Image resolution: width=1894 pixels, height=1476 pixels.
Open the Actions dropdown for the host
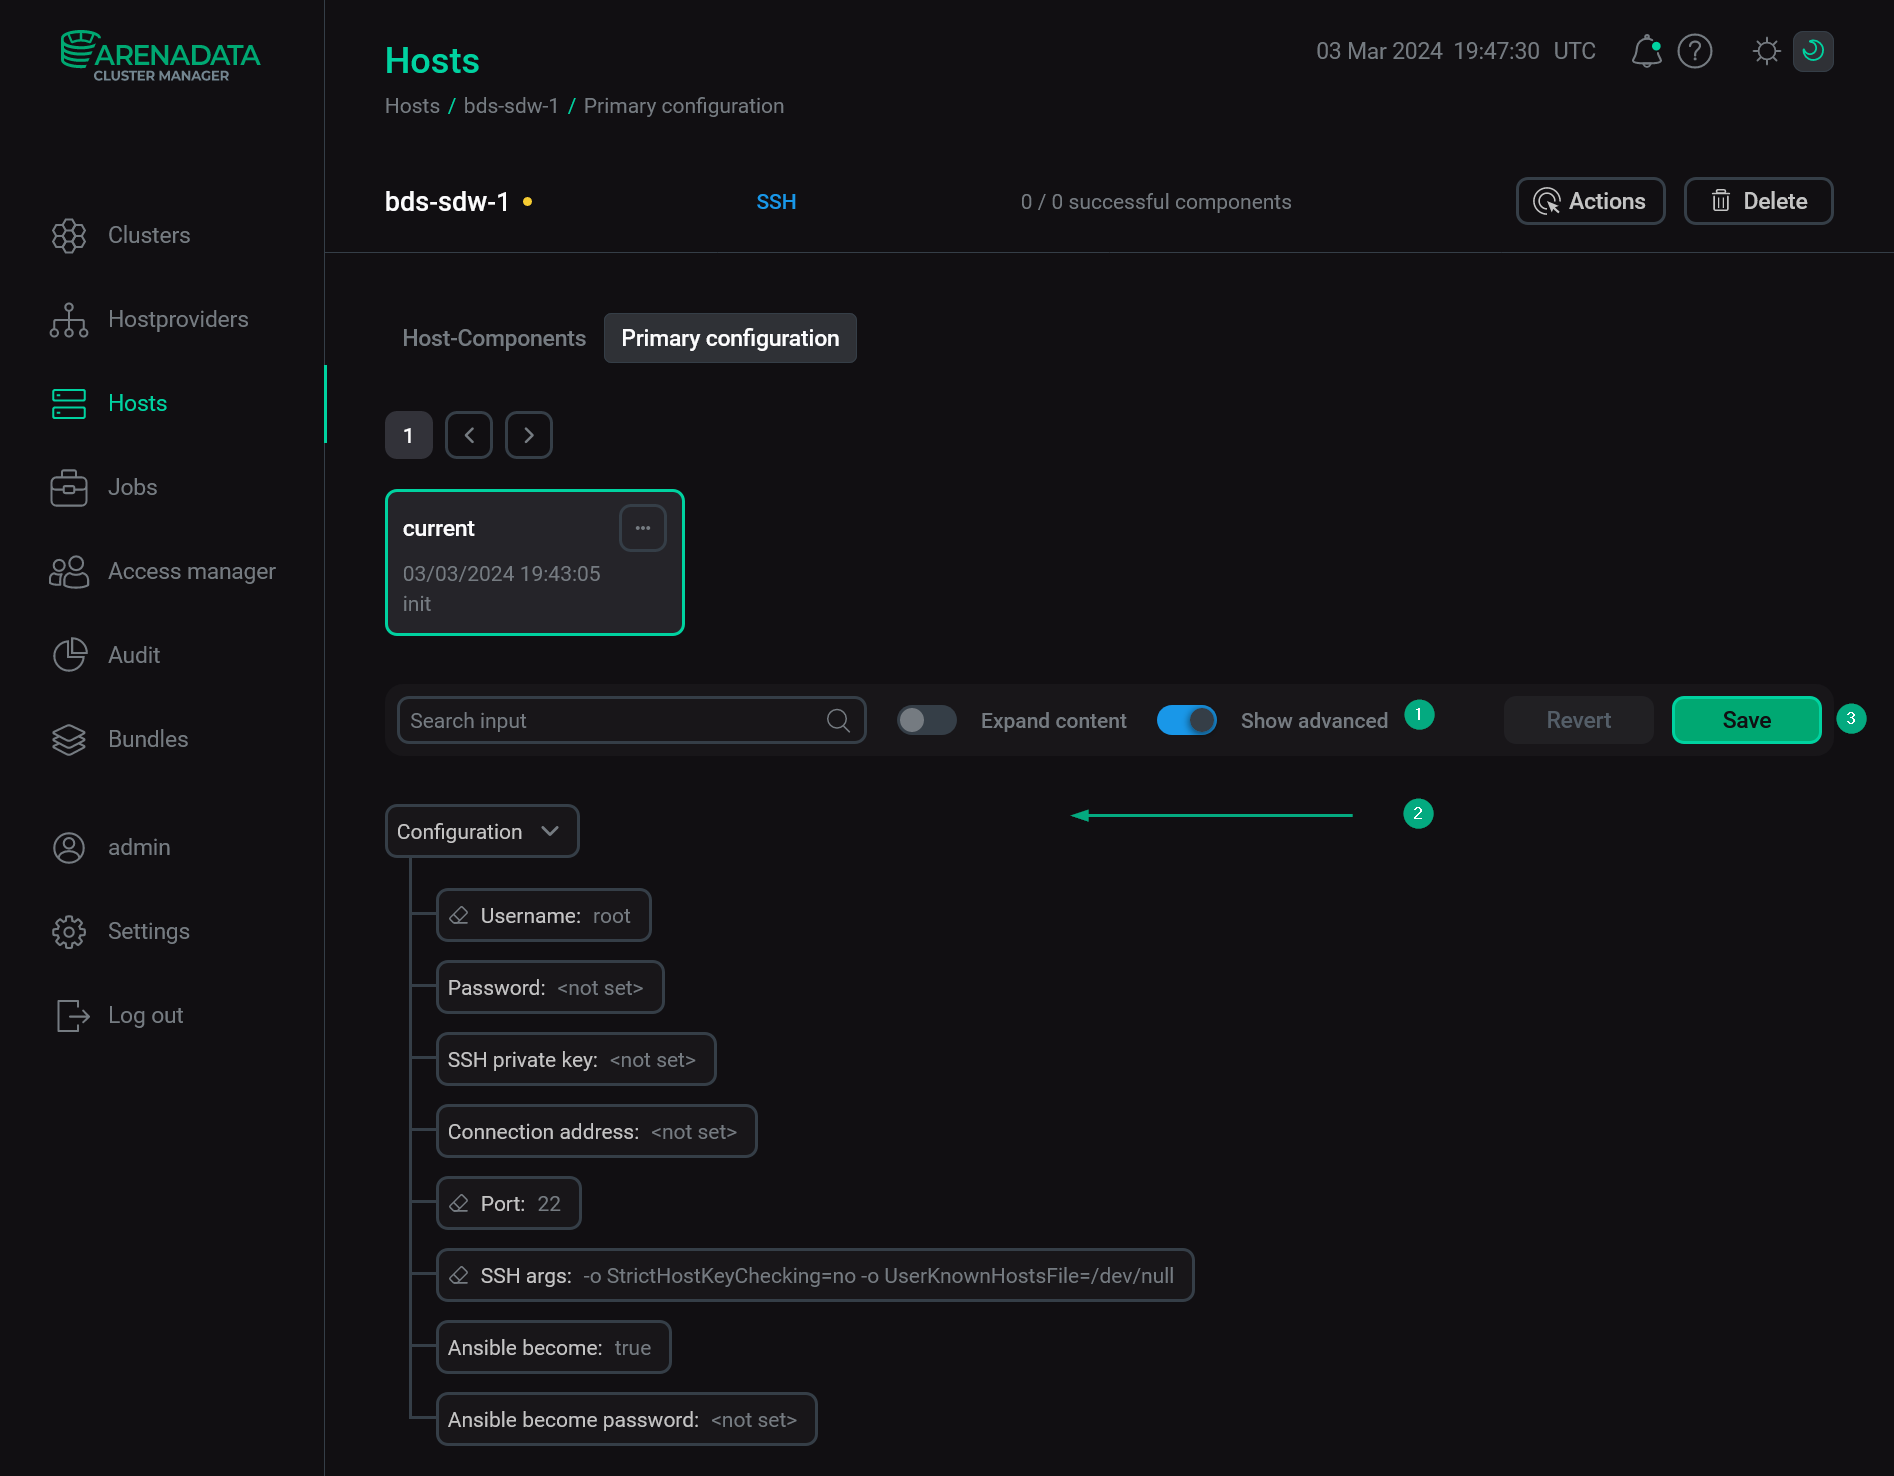coord(1590,201)
